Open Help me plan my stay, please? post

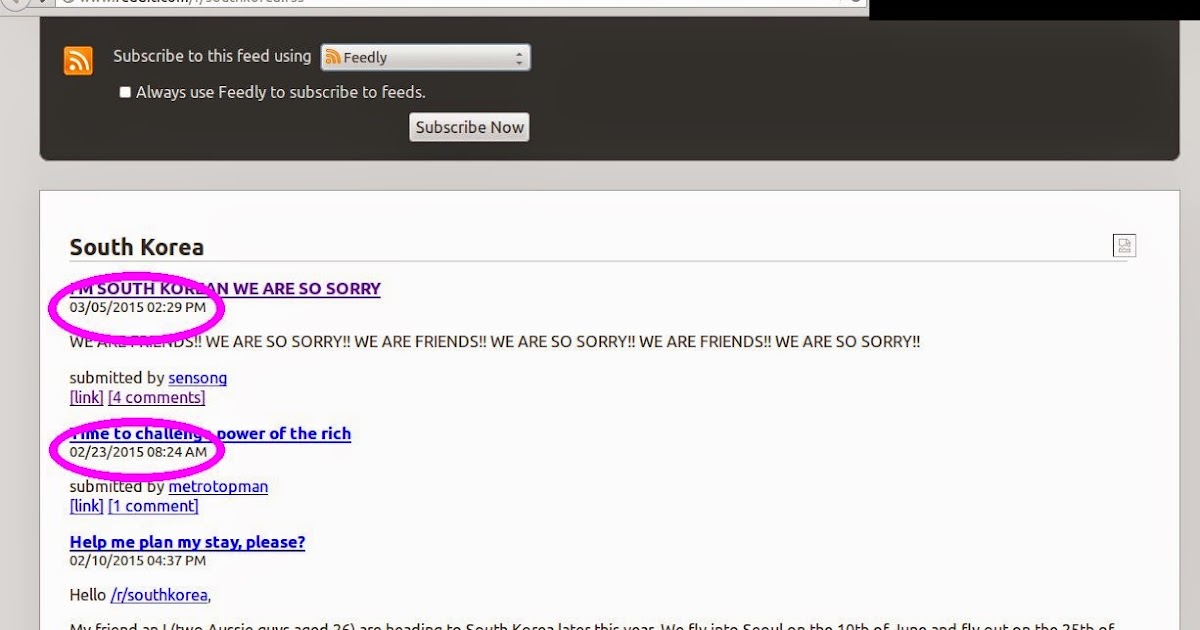(x=187, y=542)
